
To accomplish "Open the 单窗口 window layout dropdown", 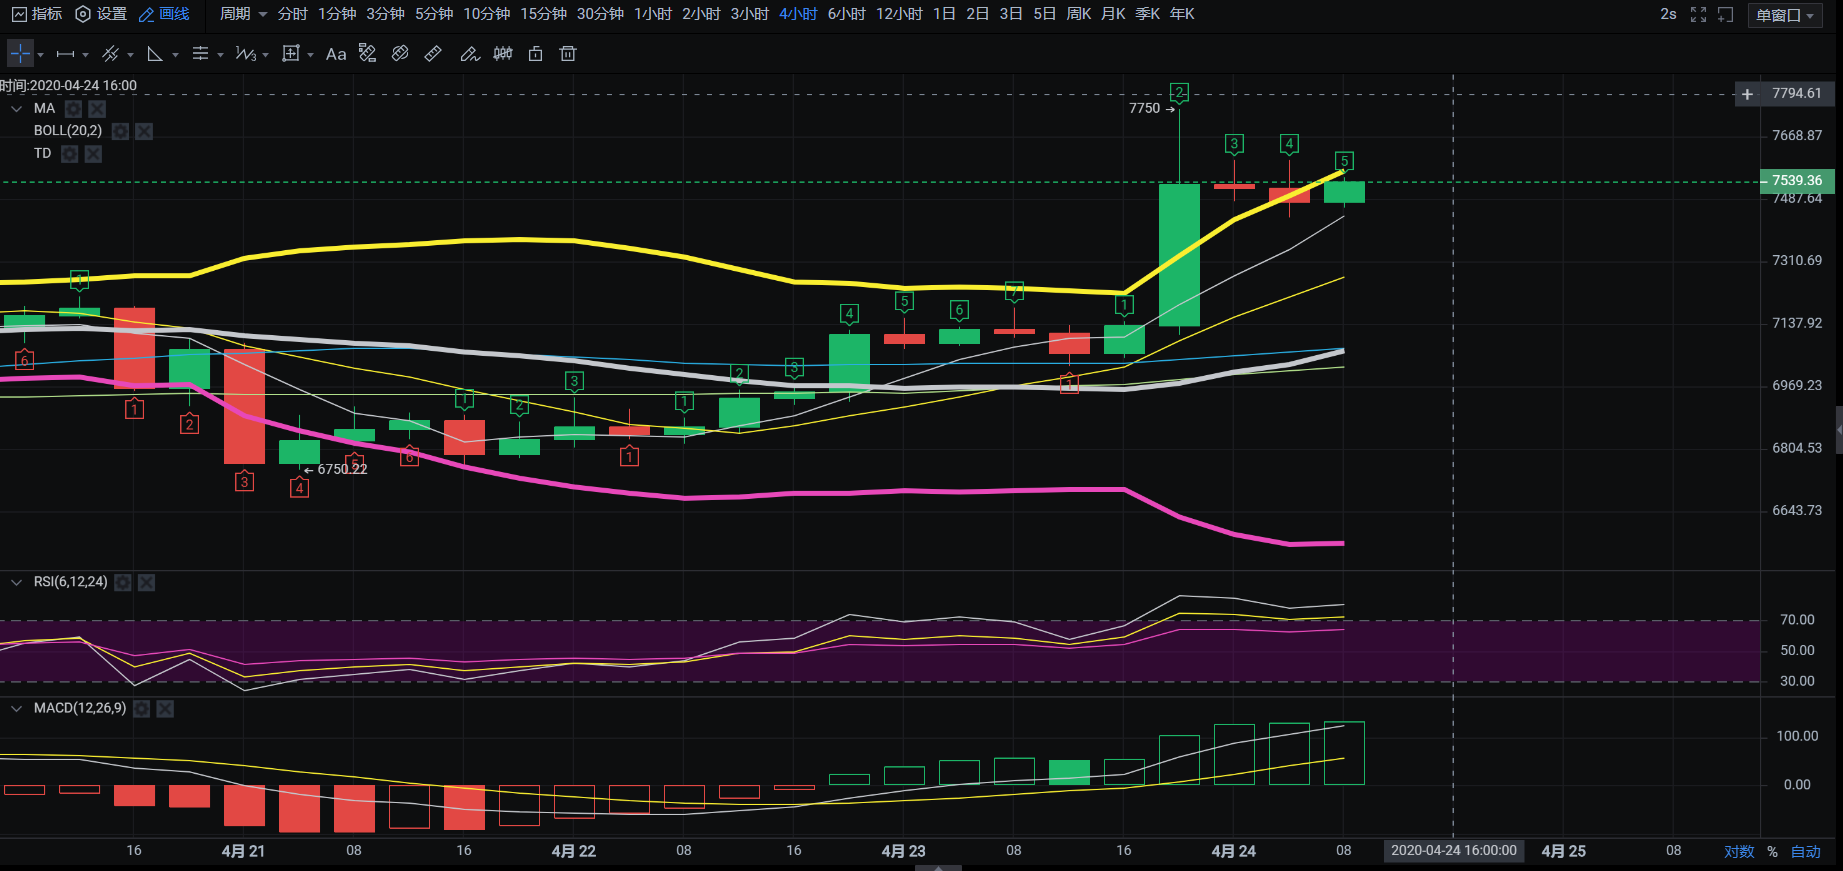I will coord(1785,15).
